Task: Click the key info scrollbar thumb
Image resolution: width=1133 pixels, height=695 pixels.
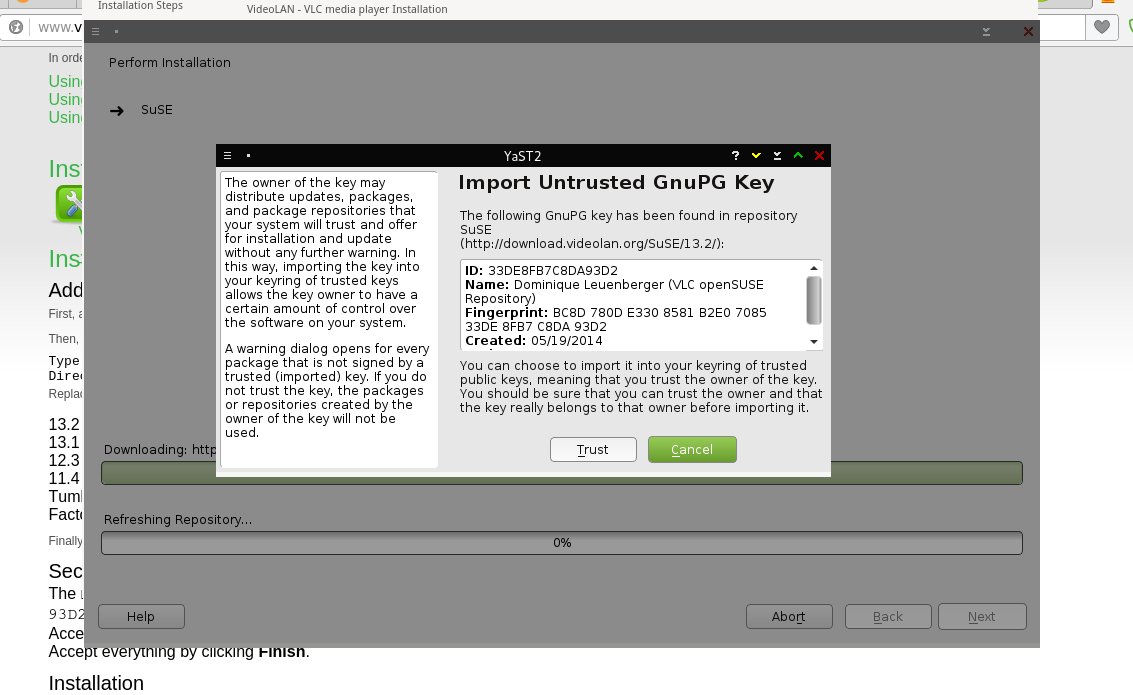Action: point(814,300)
